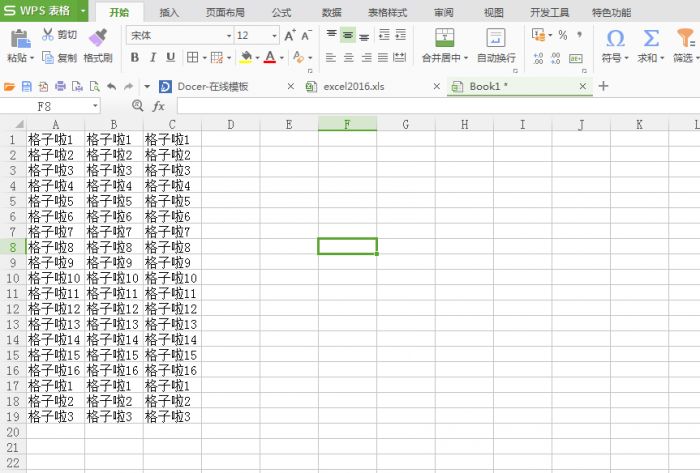Click the Undo arrow

point(112,86)
